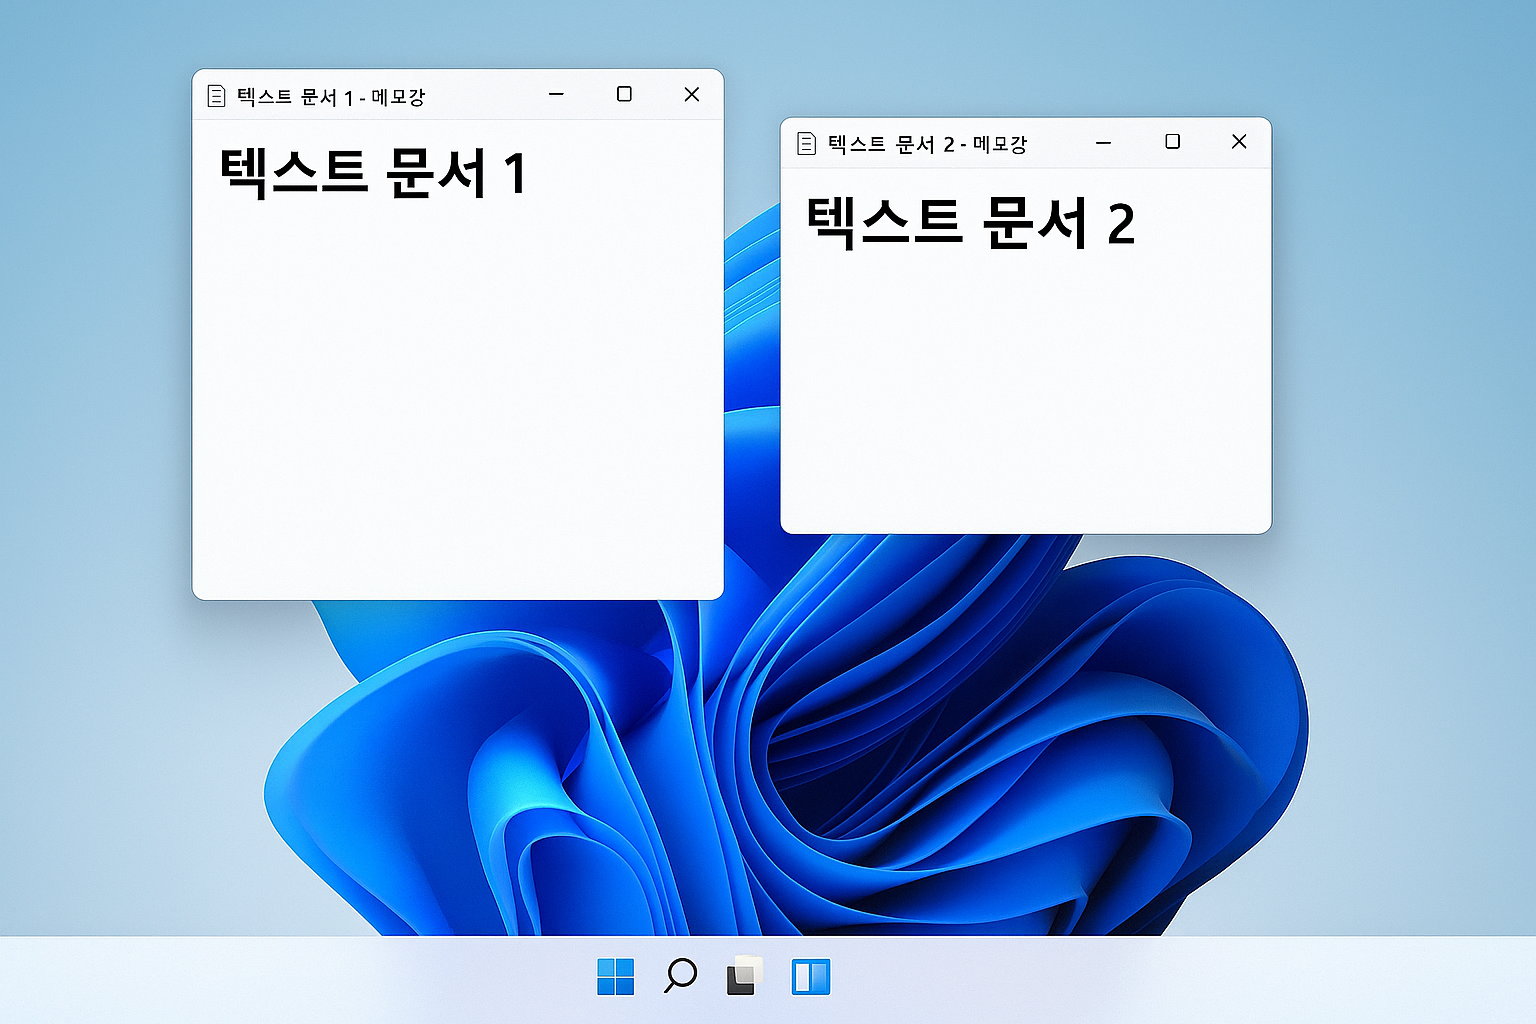Click title text '텍스트 문서 2 - 메모장'
Image resolution: width=1536 pixels, height=1024 pixels.
[928, 145]
